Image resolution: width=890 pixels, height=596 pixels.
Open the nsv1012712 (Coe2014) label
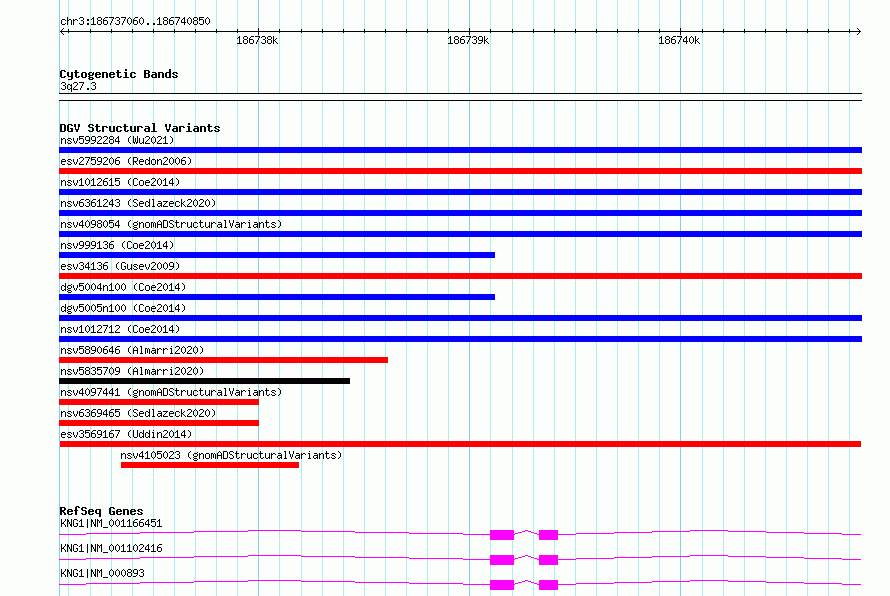(x=120, y=329)
